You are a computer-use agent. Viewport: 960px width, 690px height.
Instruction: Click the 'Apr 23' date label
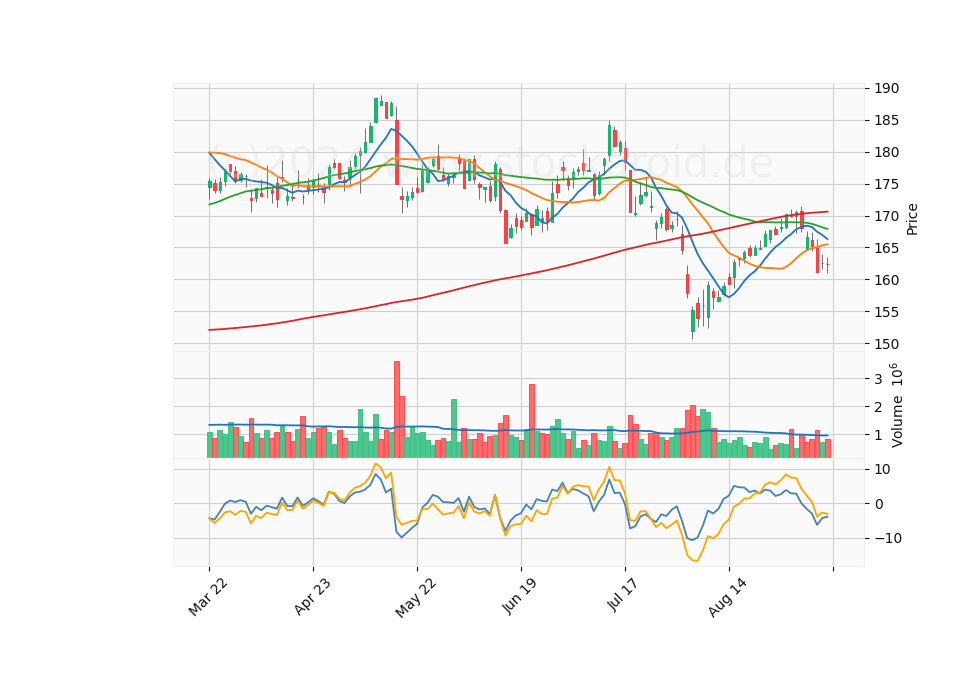coord(312,596)
